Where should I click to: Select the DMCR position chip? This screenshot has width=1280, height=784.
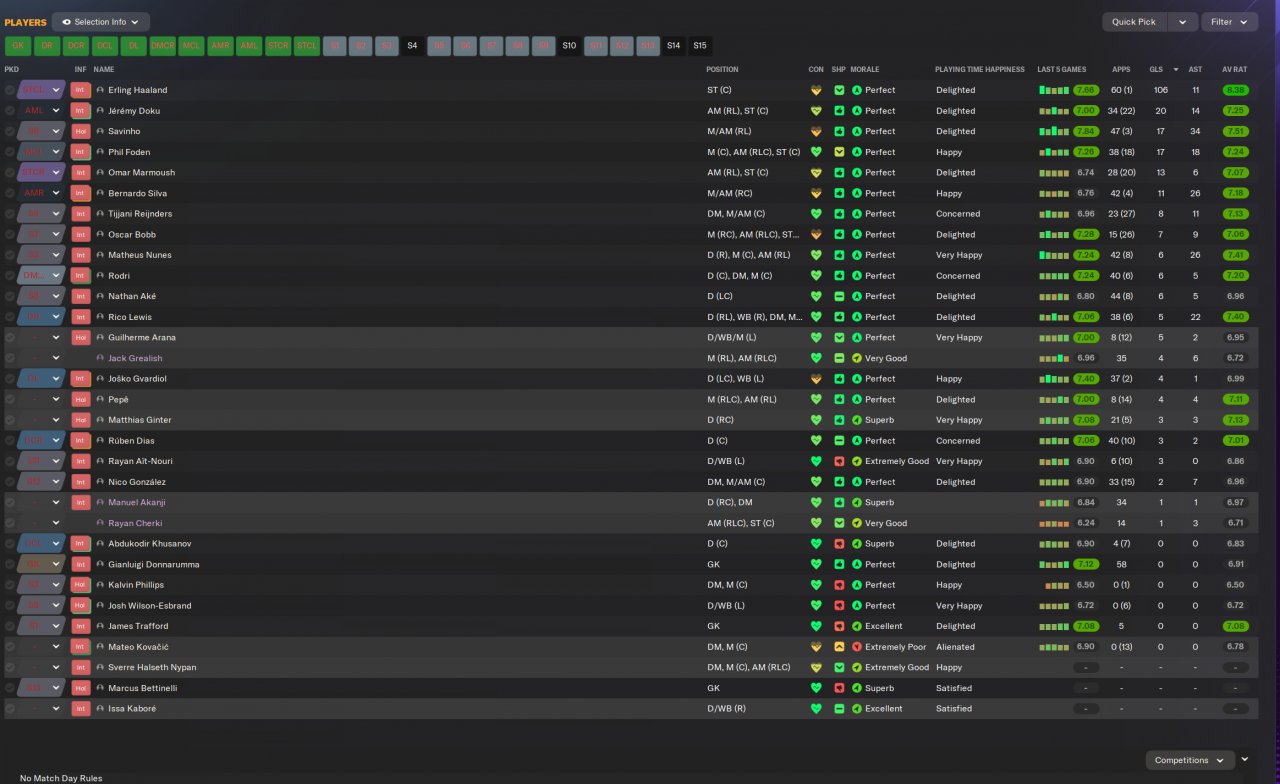pyautogui.click(x=162, y=46)
